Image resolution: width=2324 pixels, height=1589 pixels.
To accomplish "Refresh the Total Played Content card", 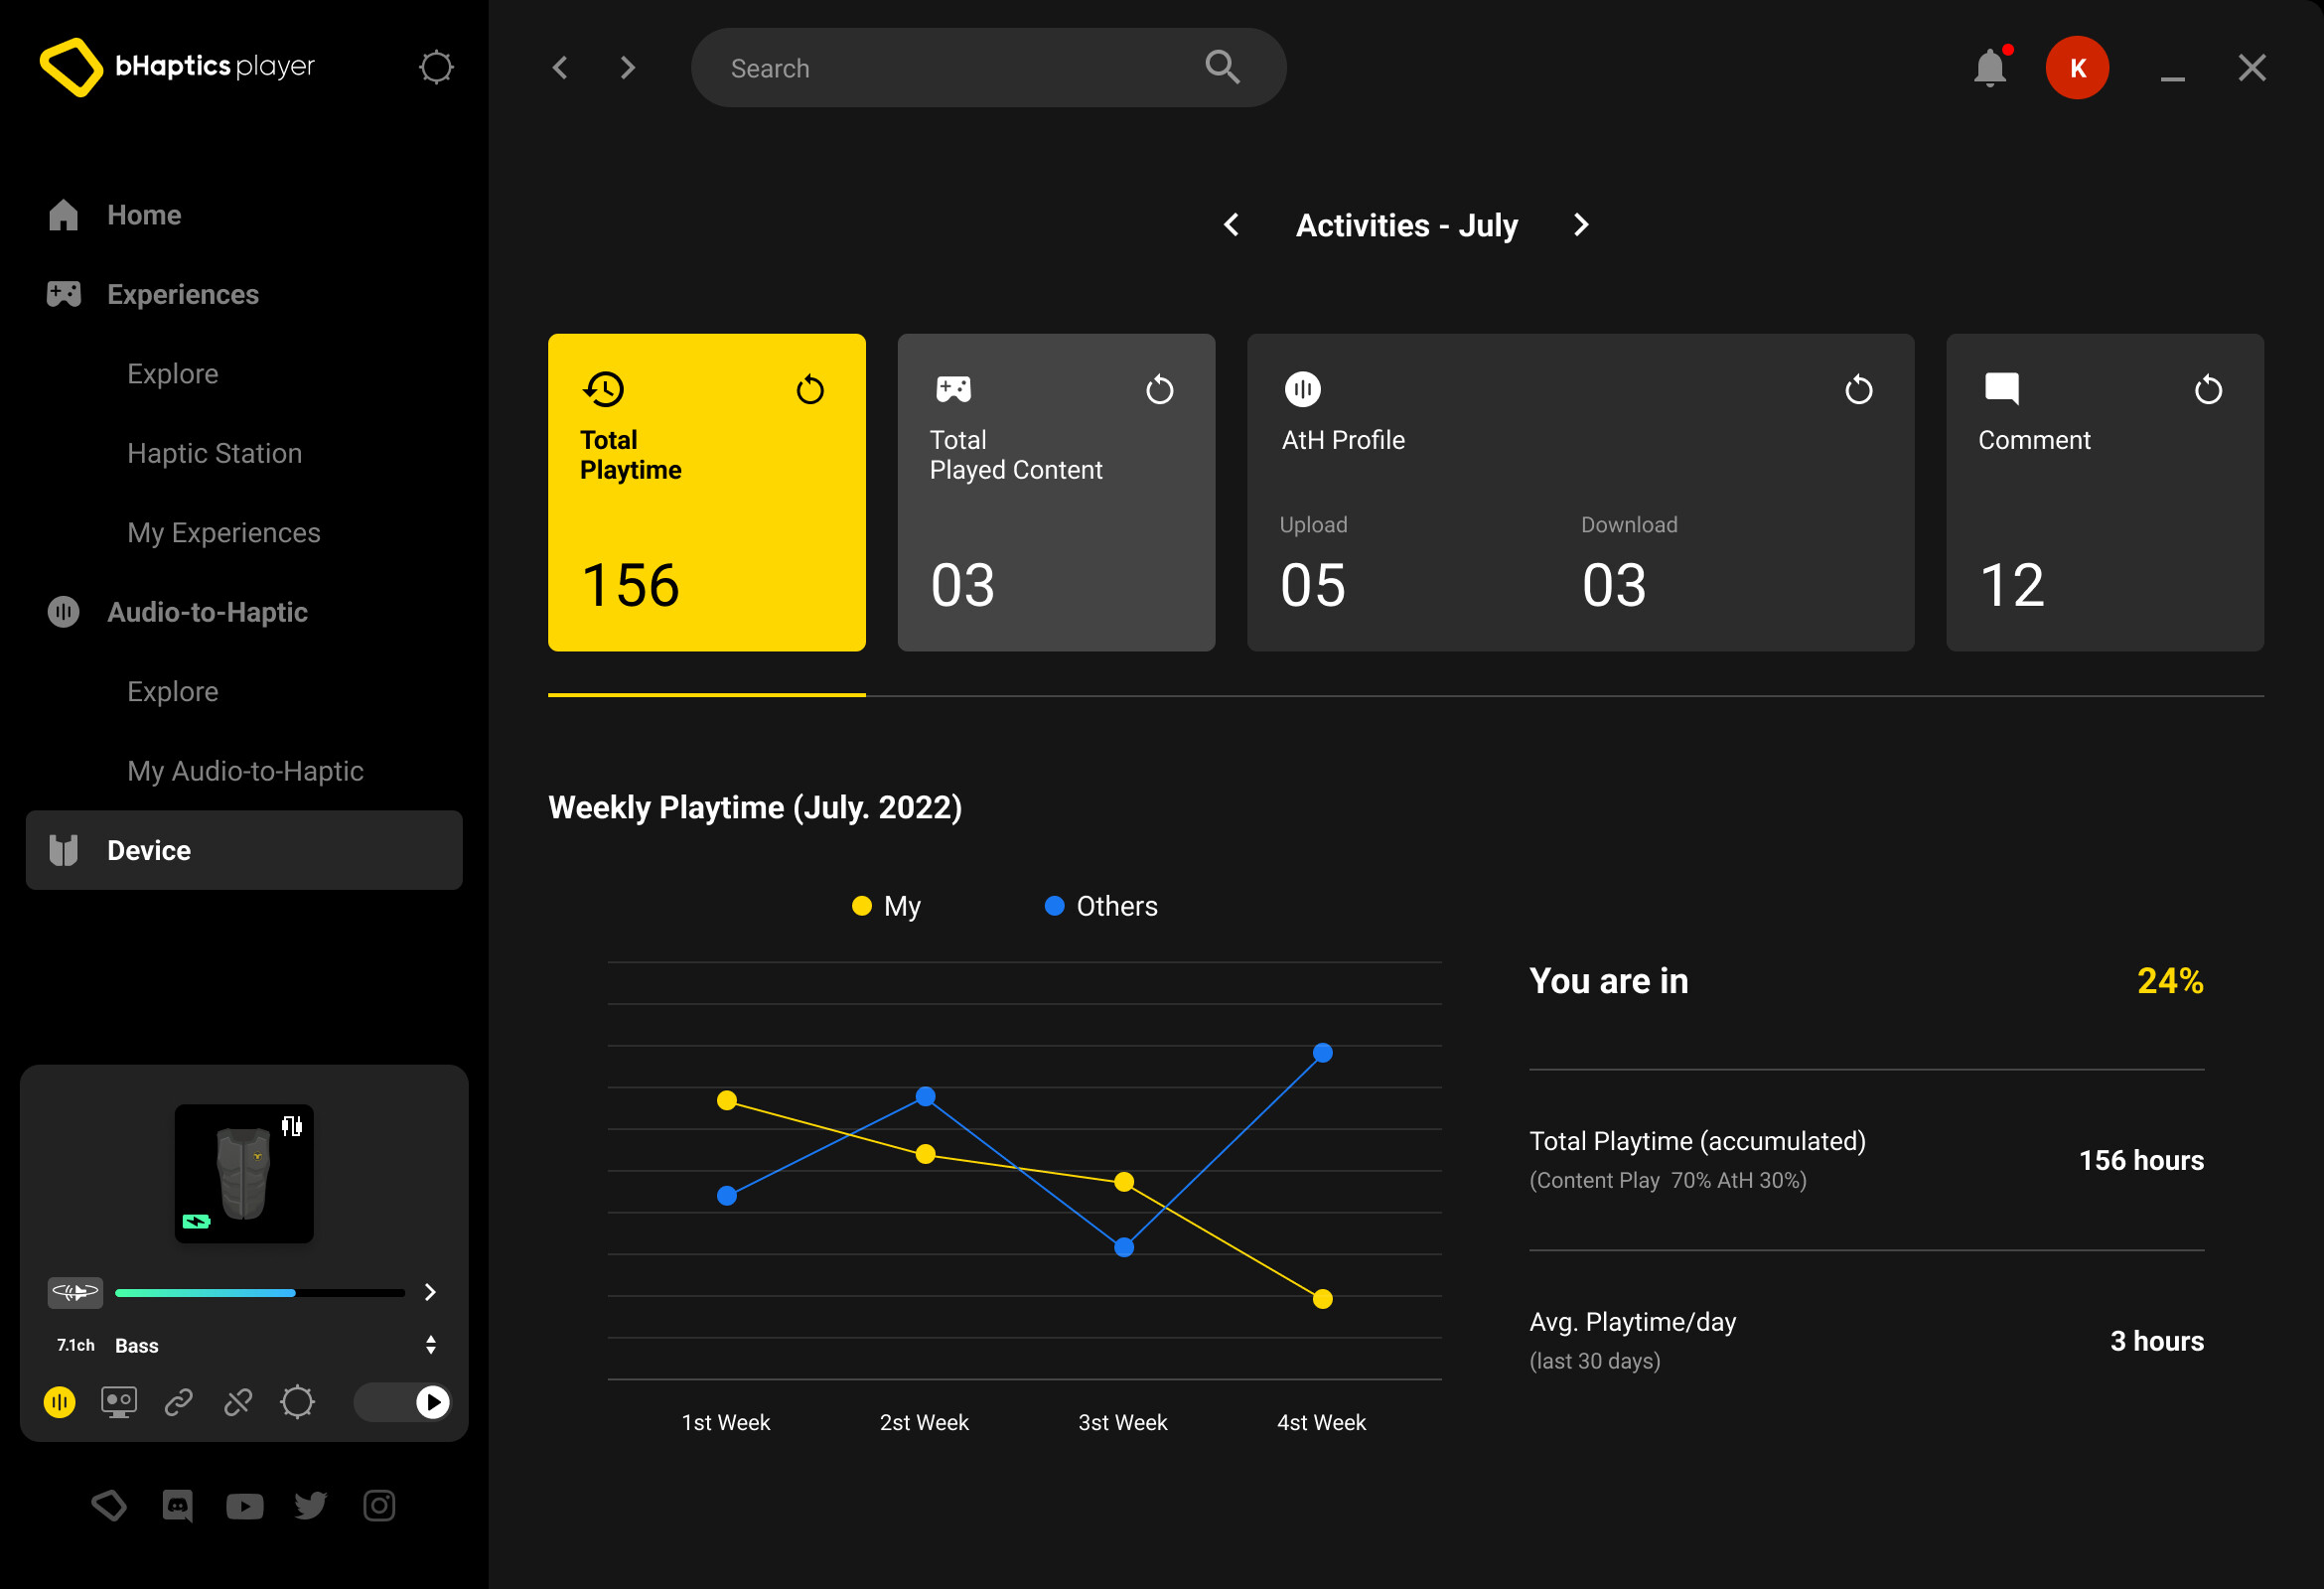I will [x=1159, y=389].
